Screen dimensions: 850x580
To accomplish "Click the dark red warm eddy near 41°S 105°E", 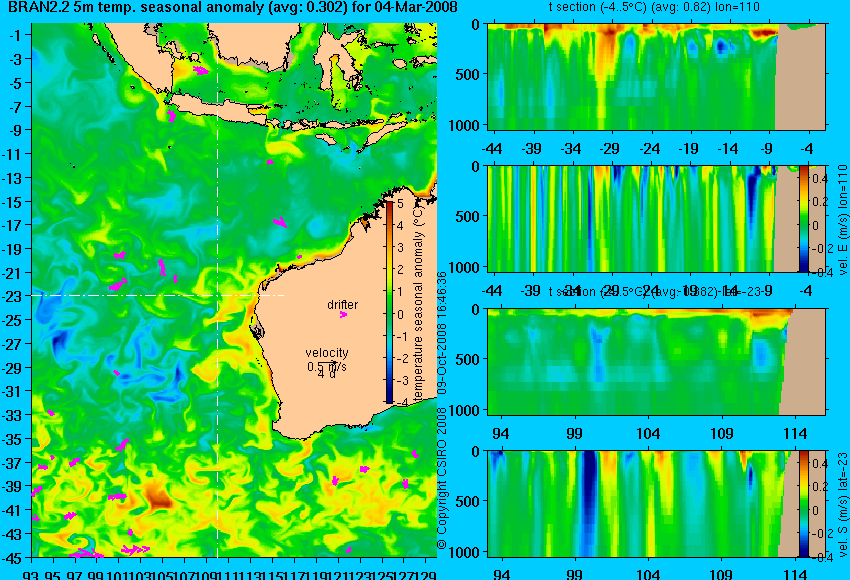I will pyautogui.click(x=159, y=498).
